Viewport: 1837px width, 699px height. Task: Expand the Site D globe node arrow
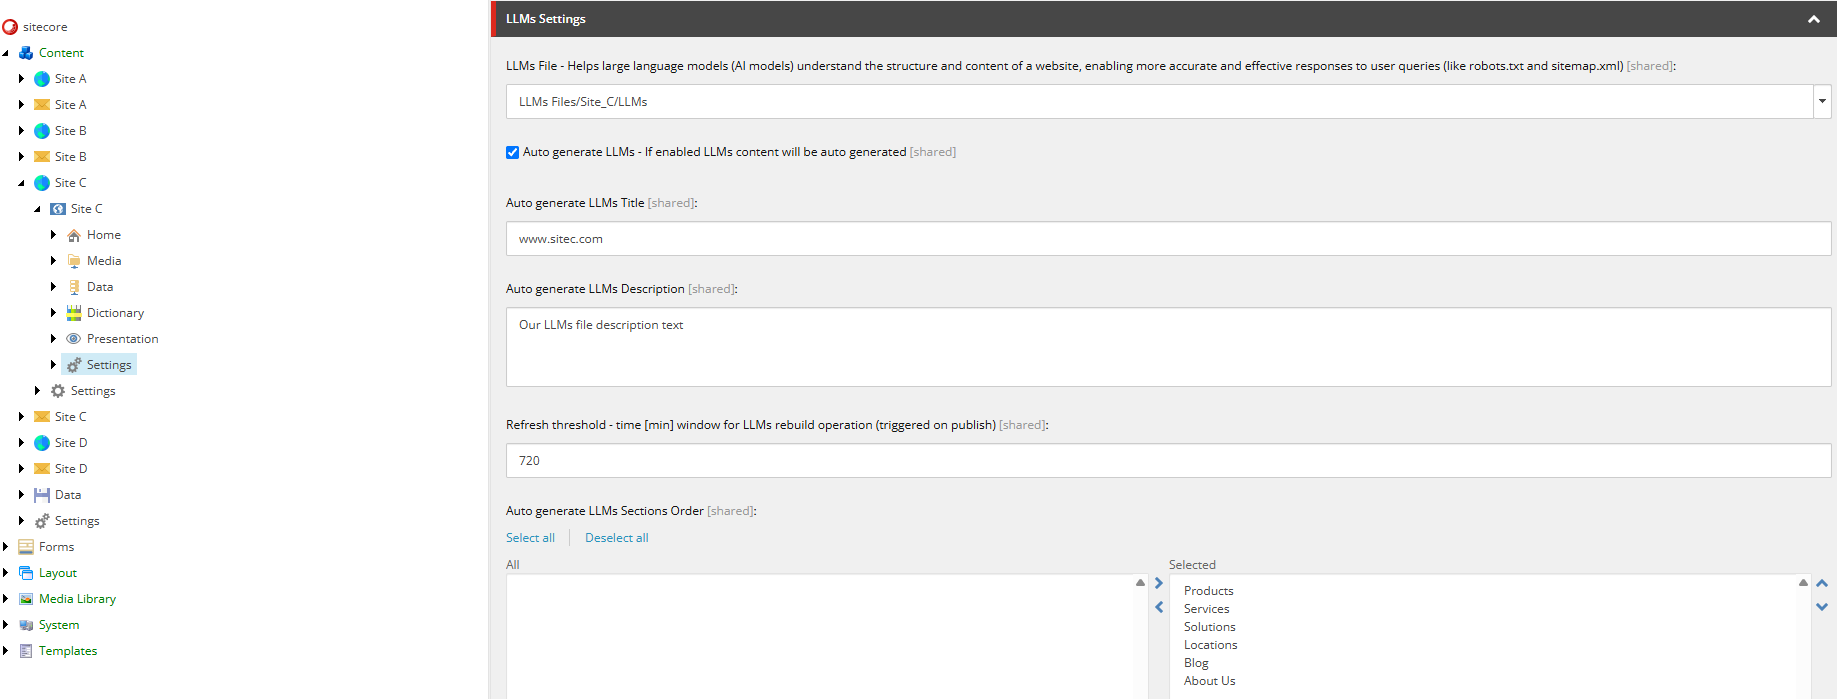tap(21, 443)
